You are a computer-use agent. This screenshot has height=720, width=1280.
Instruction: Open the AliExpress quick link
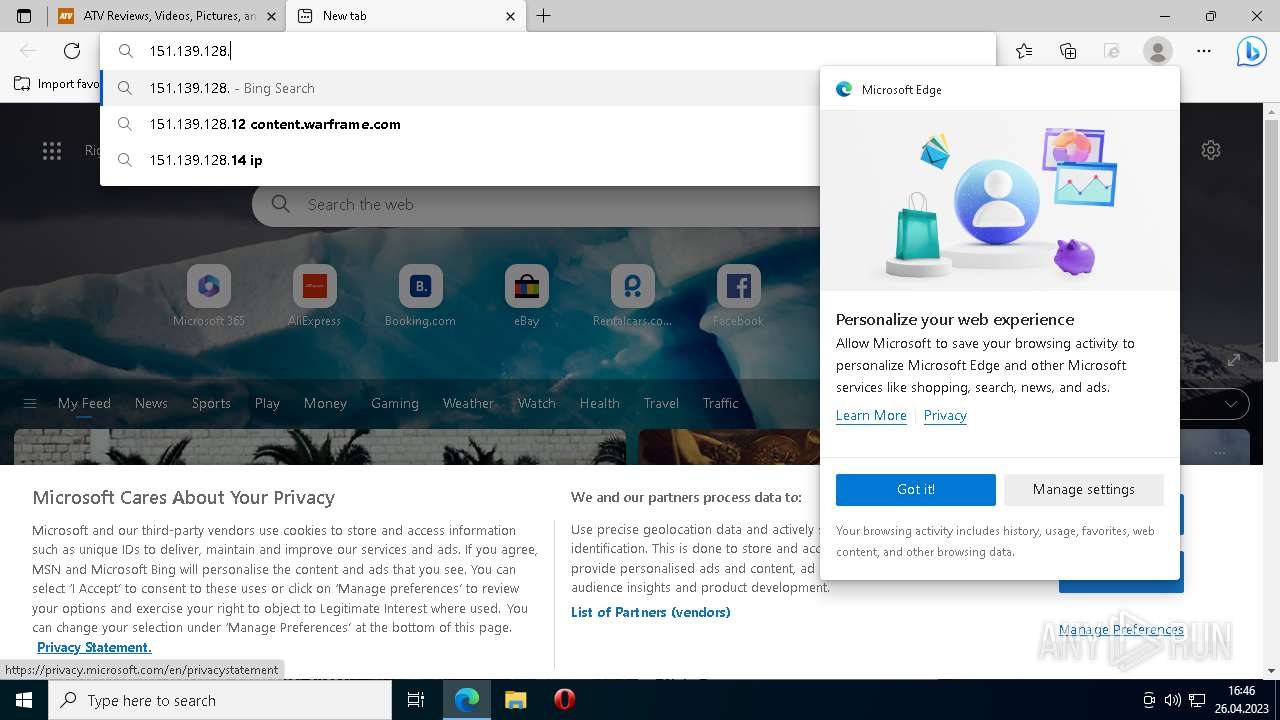click(315, 297)
